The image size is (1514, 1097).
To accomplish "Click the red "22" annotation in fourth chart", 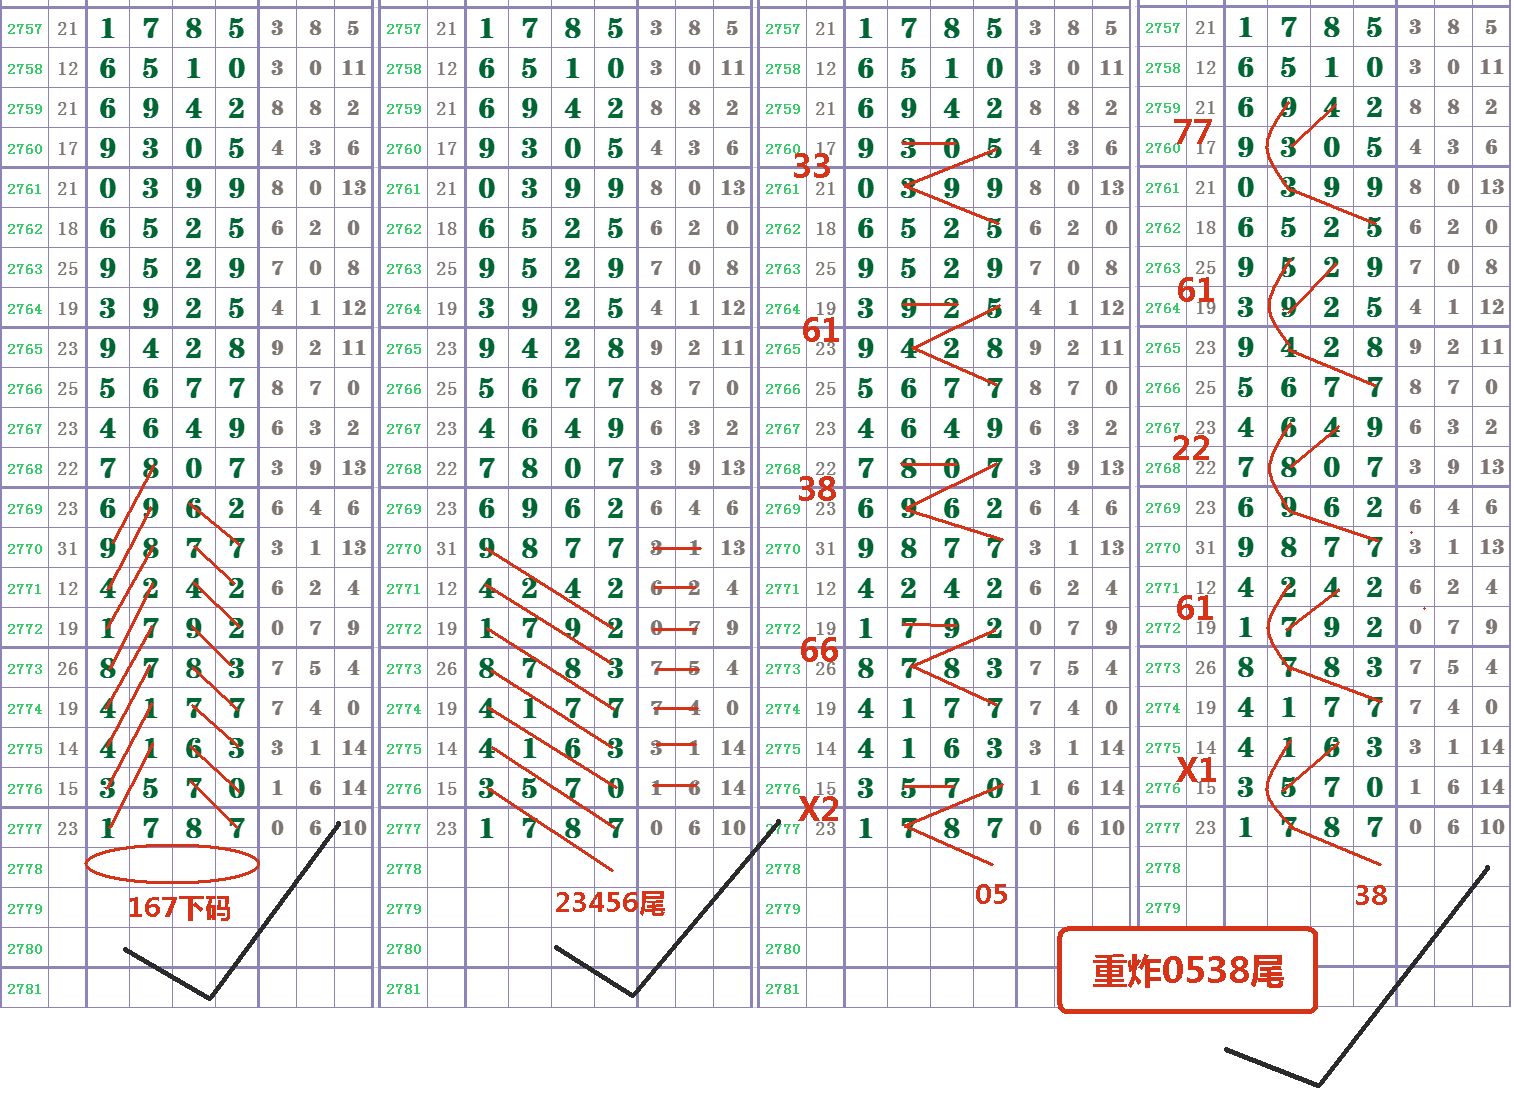I will coord(1191,447).
